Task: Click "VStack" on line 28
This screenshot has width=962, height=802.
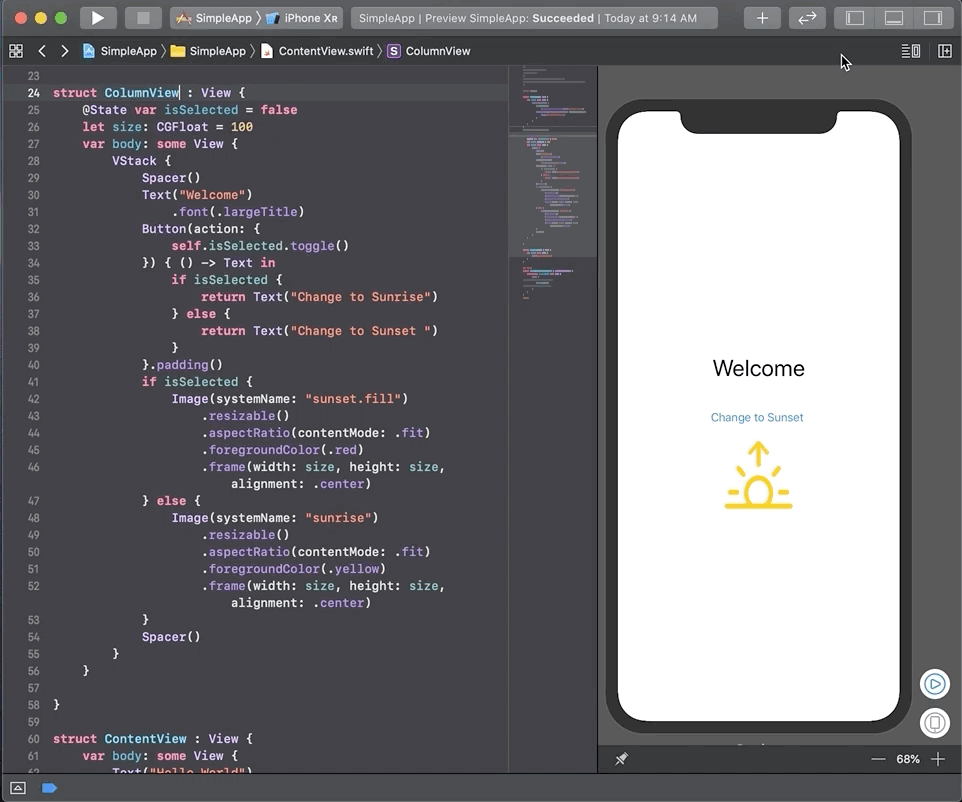Action: pos(134,161)
